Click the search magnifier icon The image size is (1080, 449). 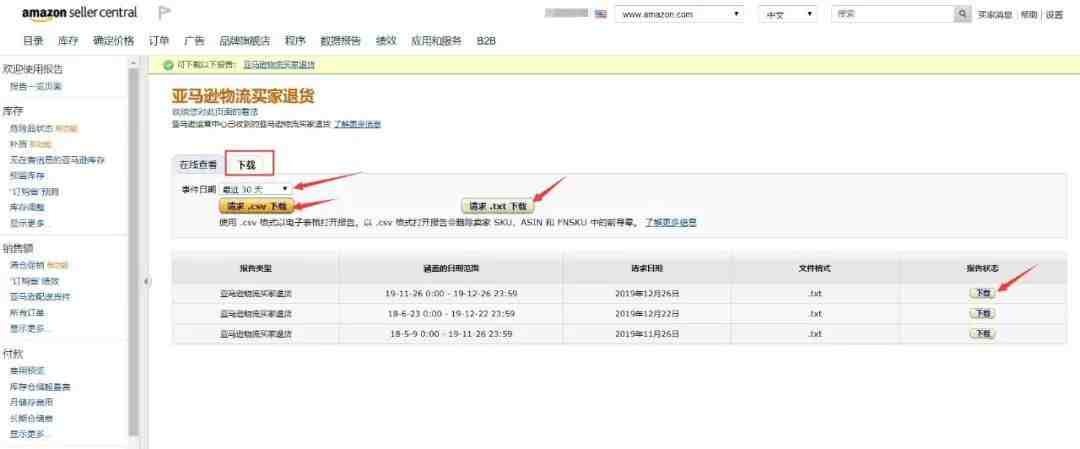[x=963, y=14]
